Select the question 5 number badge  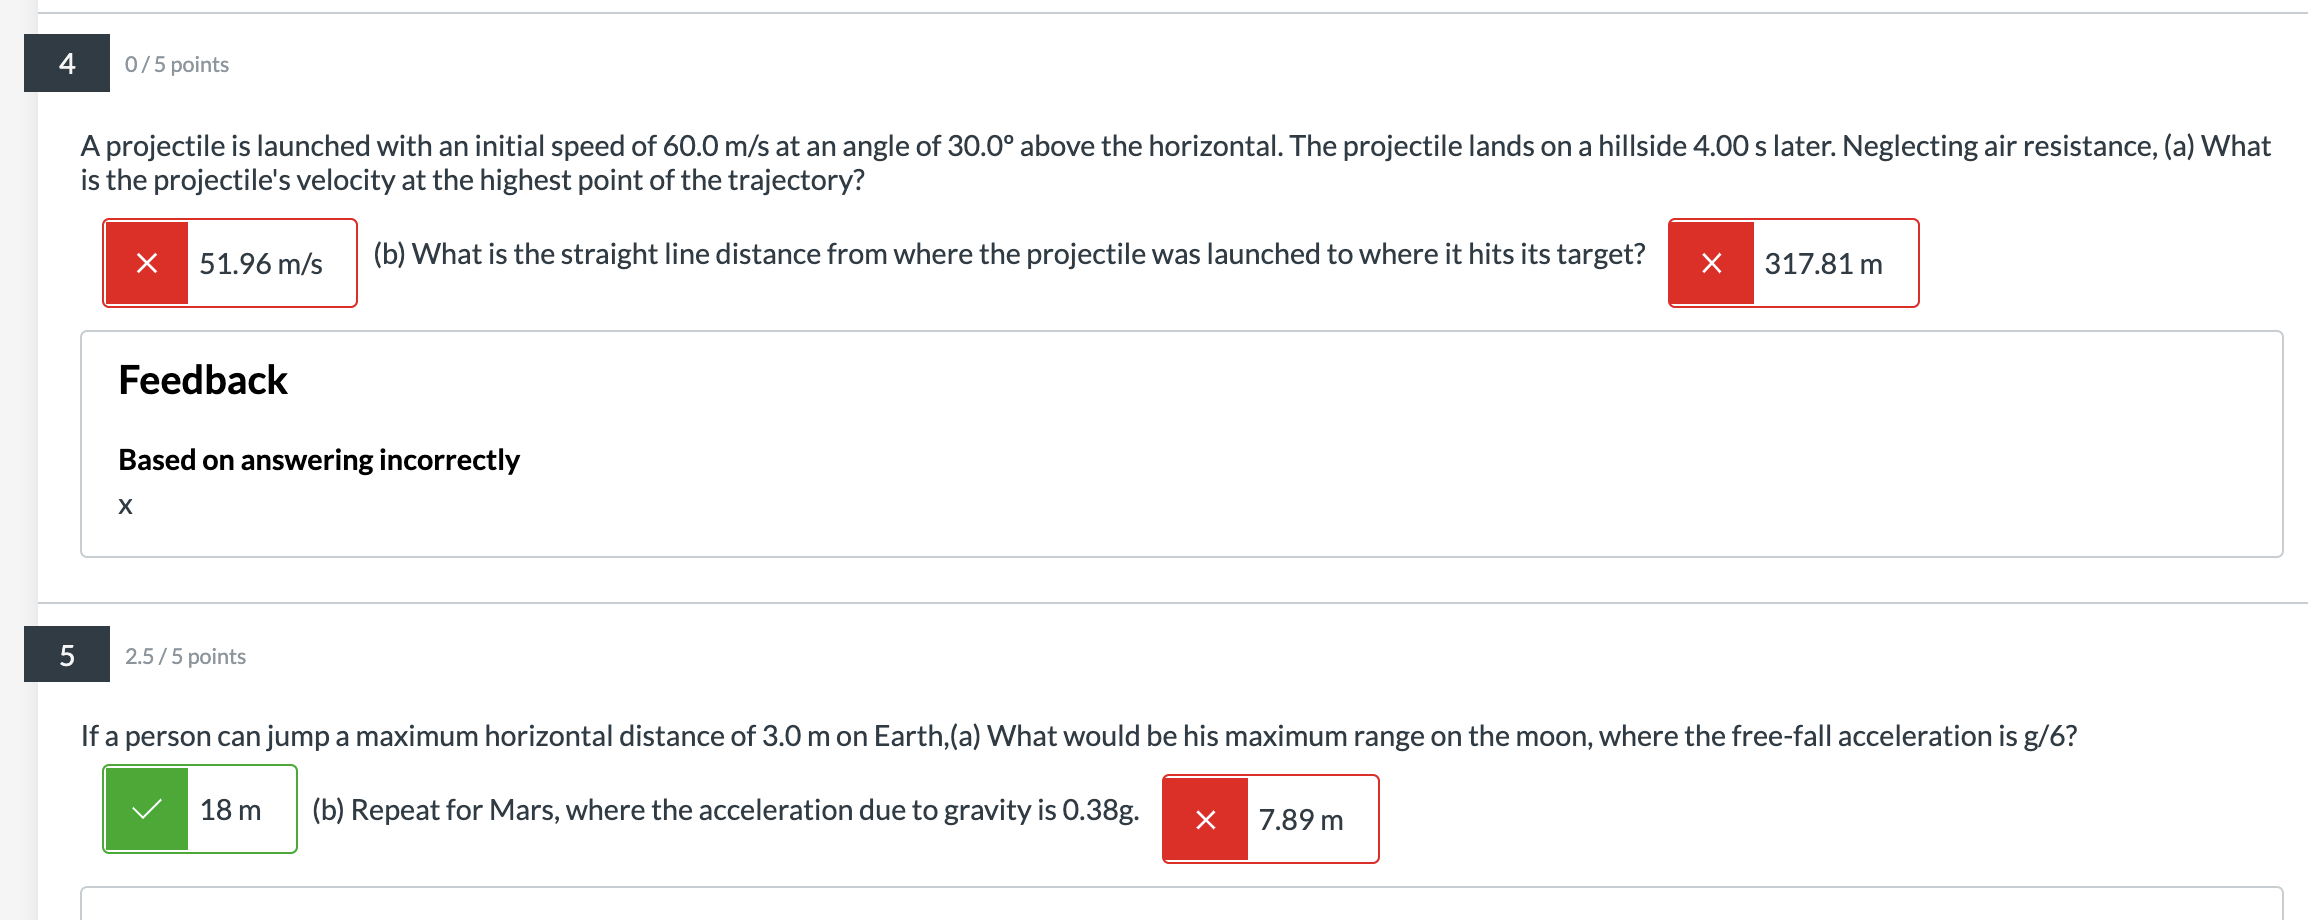click(x=65, y=655)
